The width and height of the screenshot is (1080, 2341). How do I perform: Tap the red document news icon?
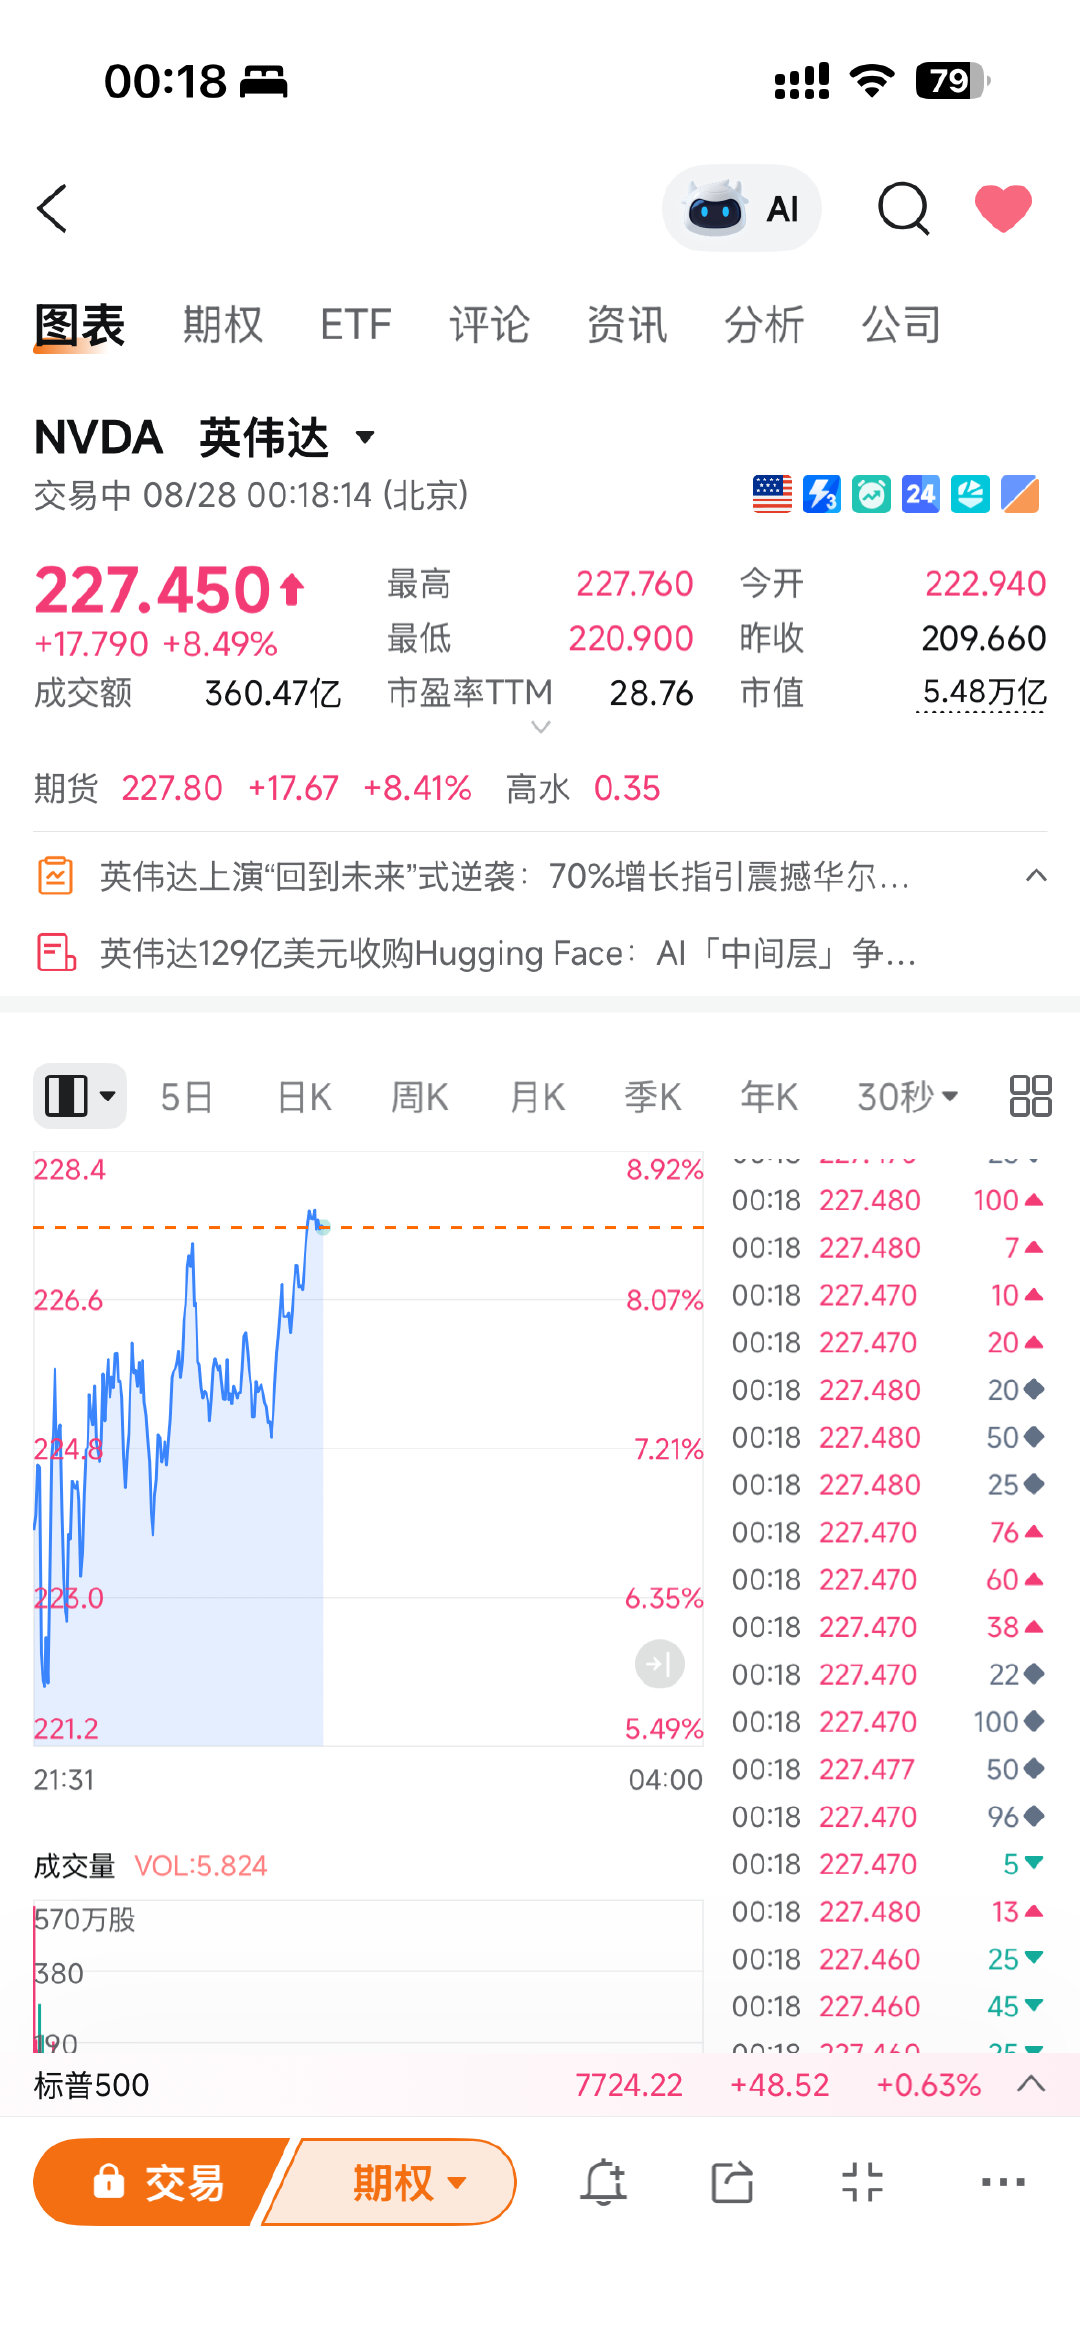coord(56,952)
